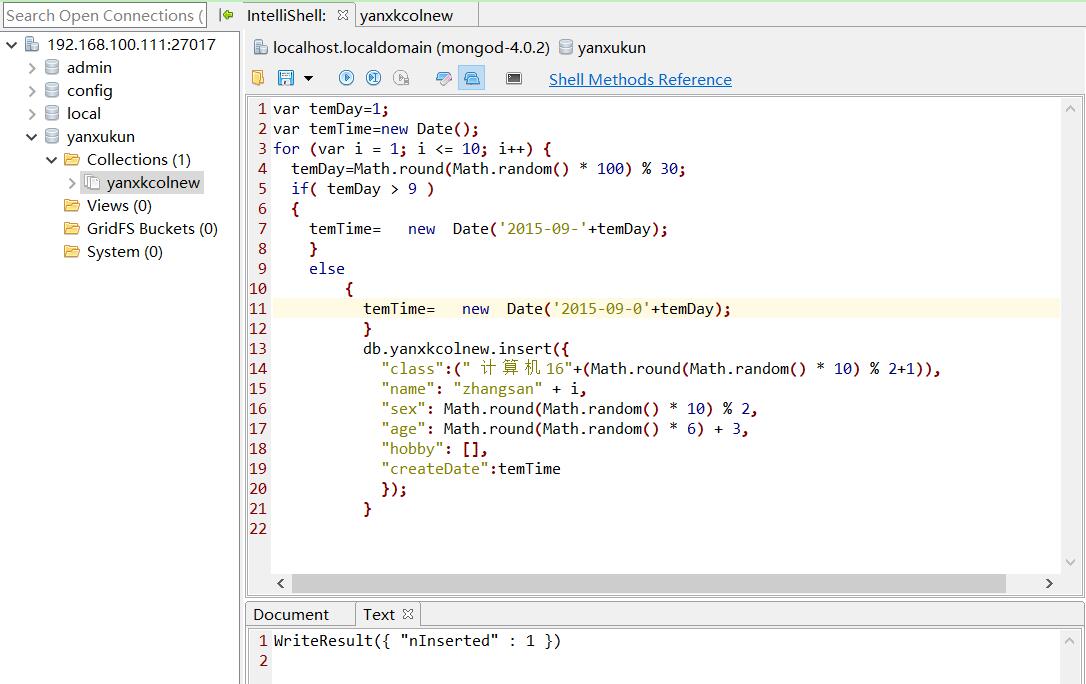The width and height of the screenshot is (1086, 684).
Task: Expand the yanxkcolnew collection node
Action: pyautogui.click(x=71, y=183)
